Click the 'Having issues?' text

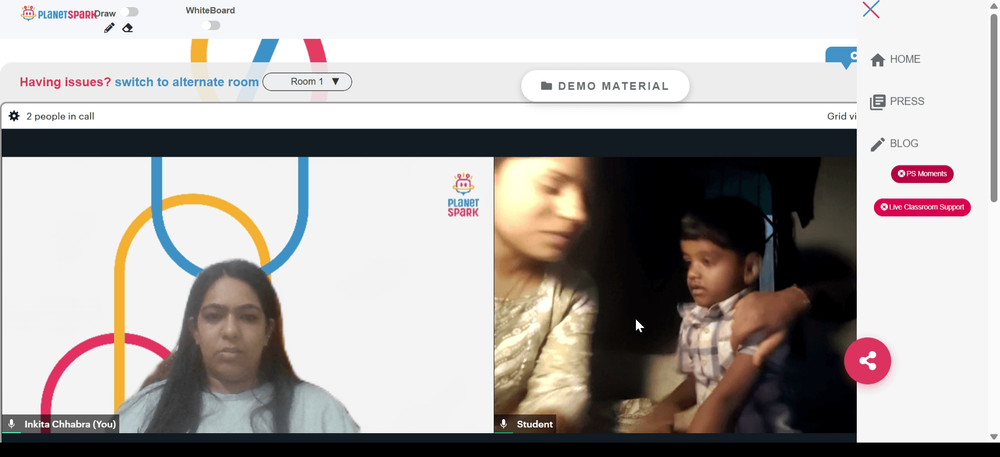click(65, 82)
